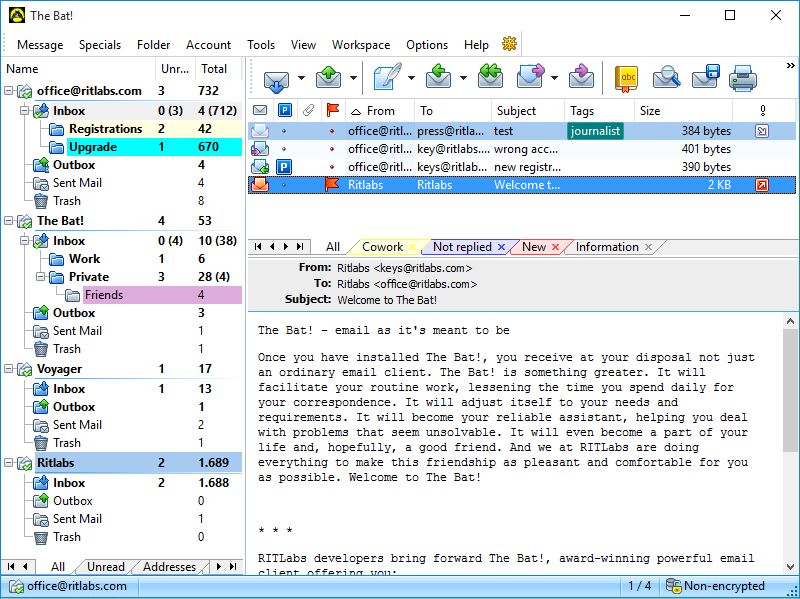
Task: Open the Get New Mail dropdown arrow
Action: pos(299,78)
